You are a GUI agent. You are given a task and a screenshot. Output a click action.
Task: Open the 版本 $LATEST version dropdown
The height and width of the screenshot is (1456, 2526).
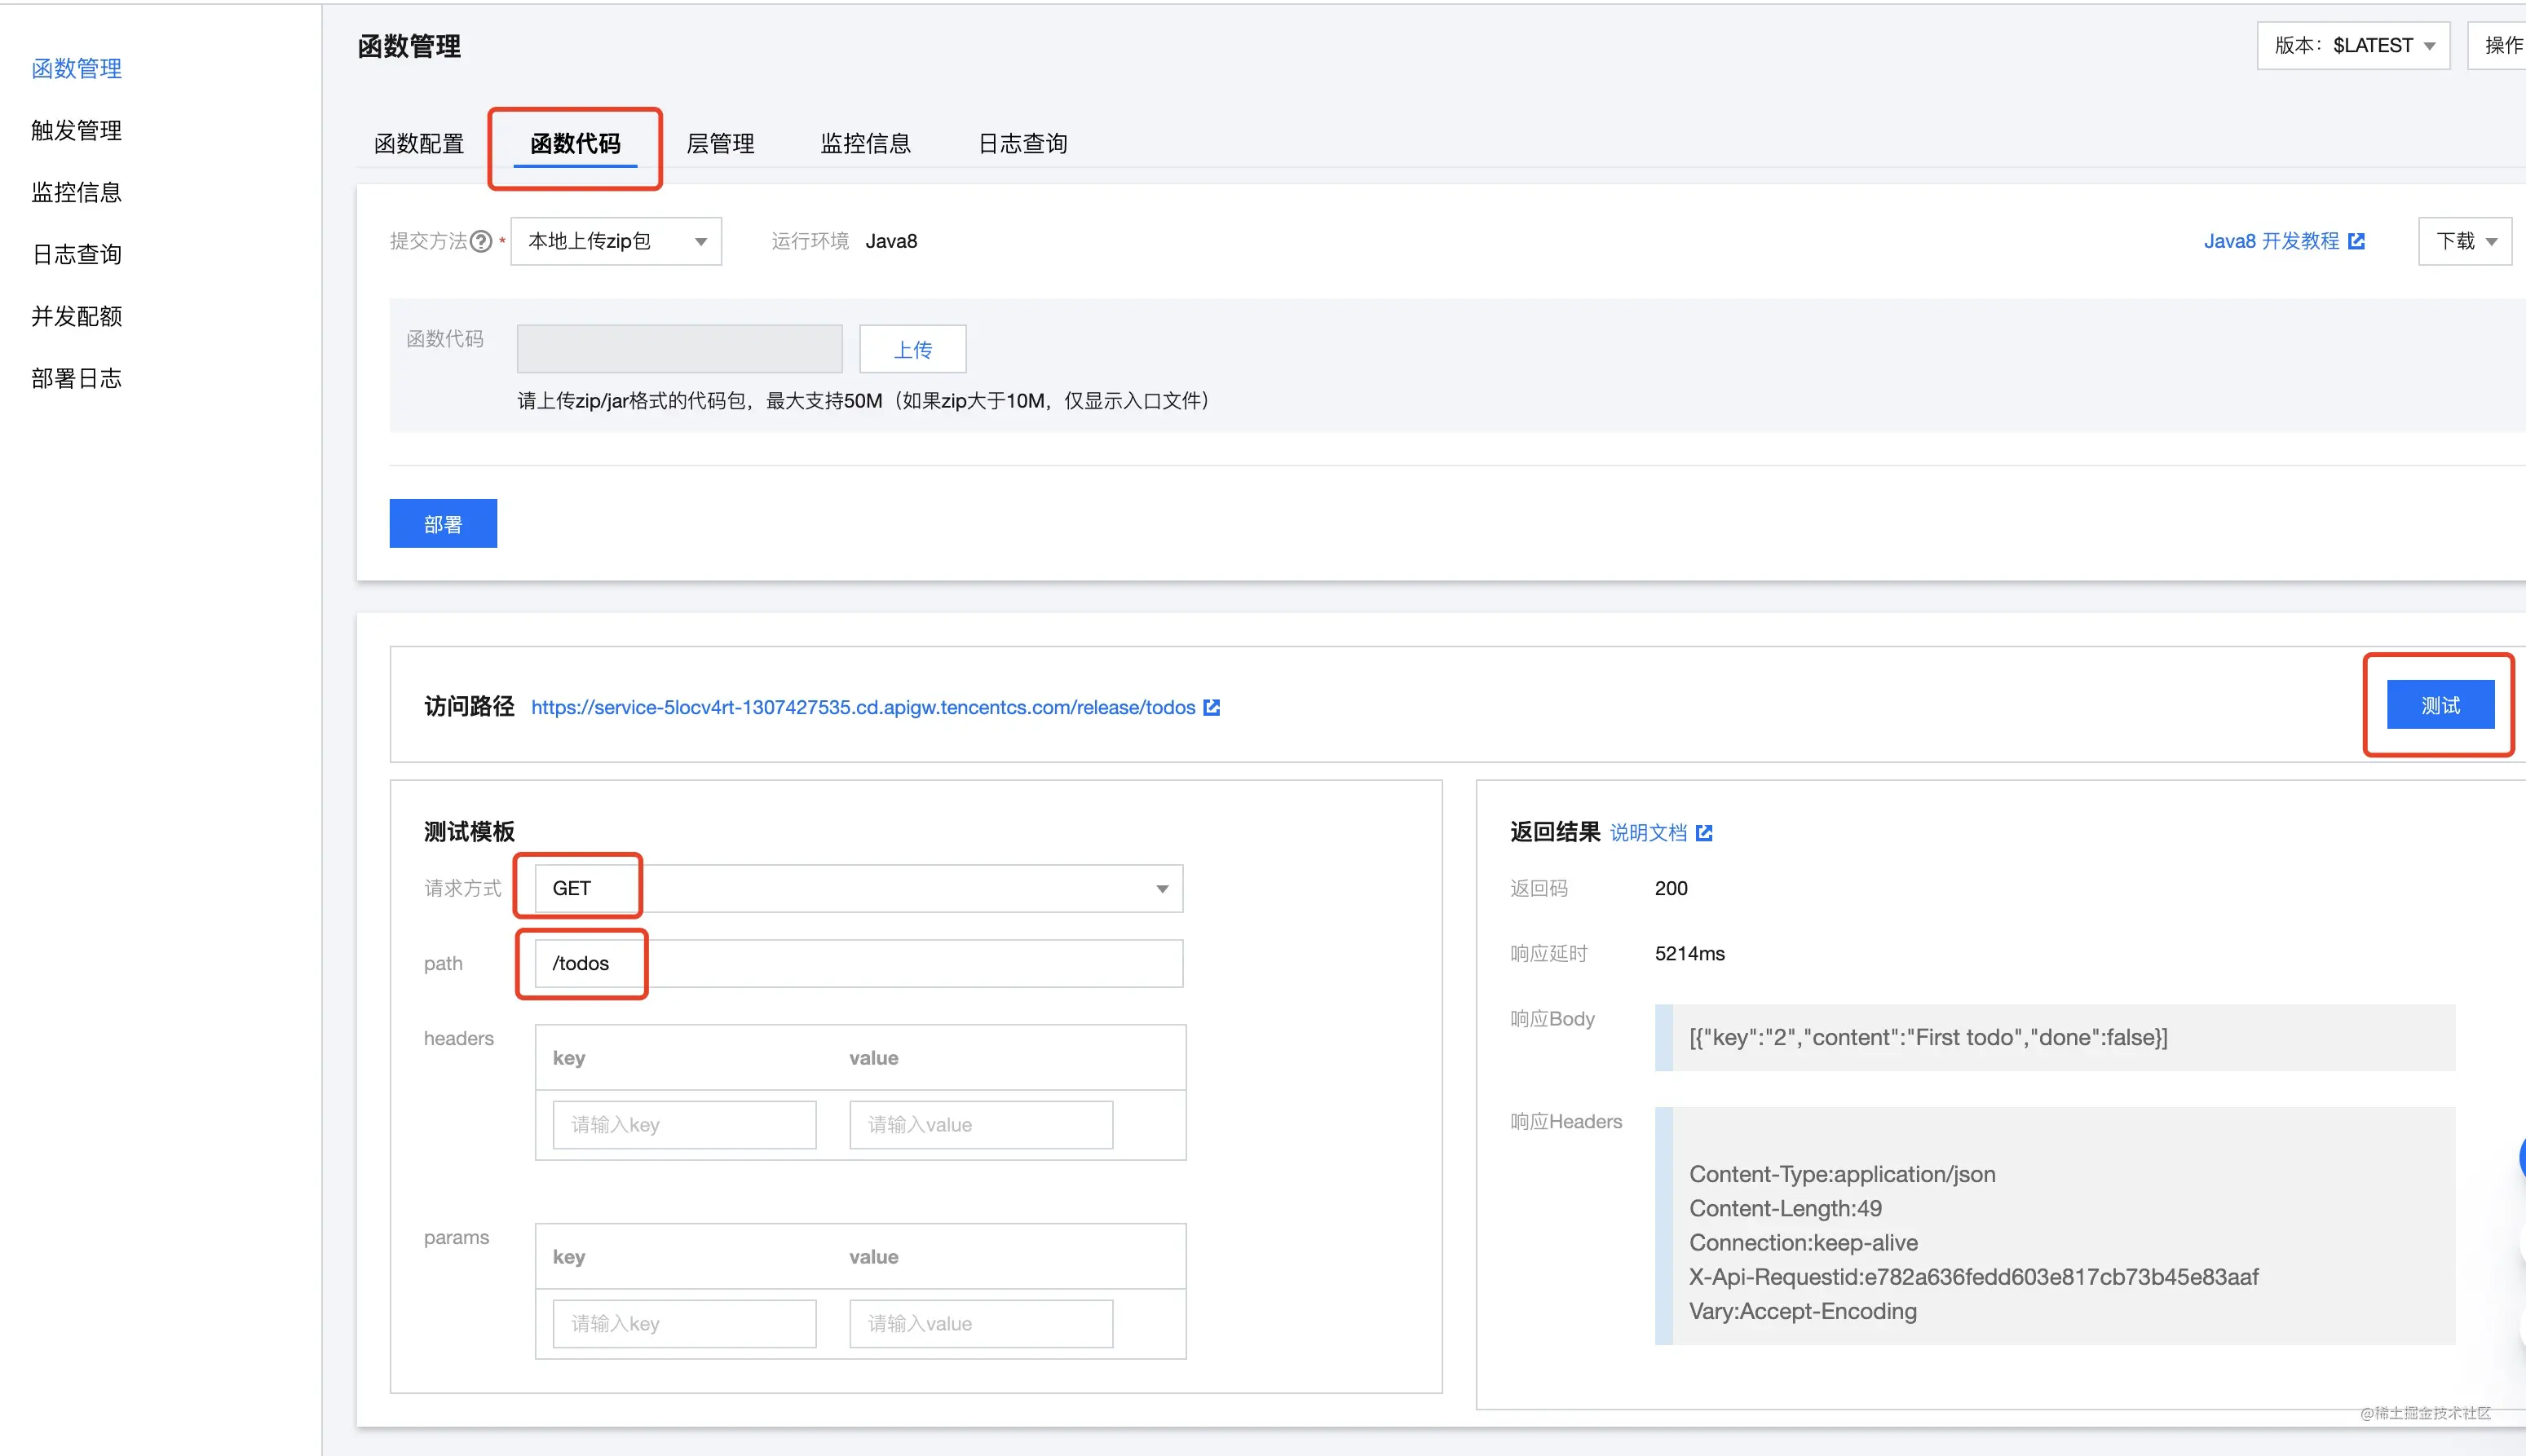pos(2353,45)
